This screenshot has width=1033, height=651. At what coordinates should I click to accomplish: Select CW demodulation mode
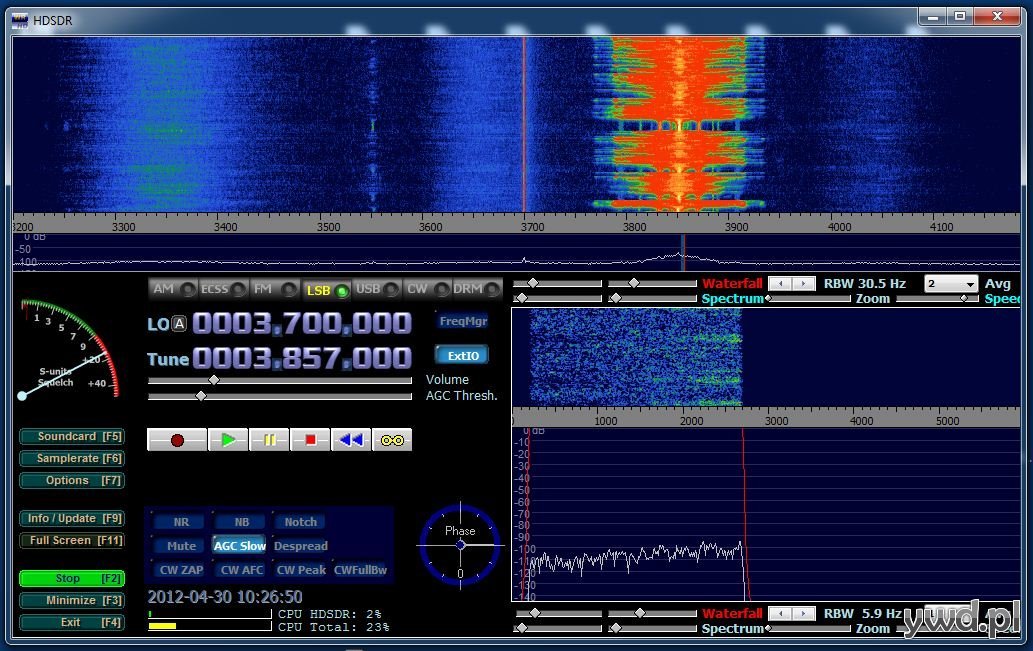pos(427,289)
